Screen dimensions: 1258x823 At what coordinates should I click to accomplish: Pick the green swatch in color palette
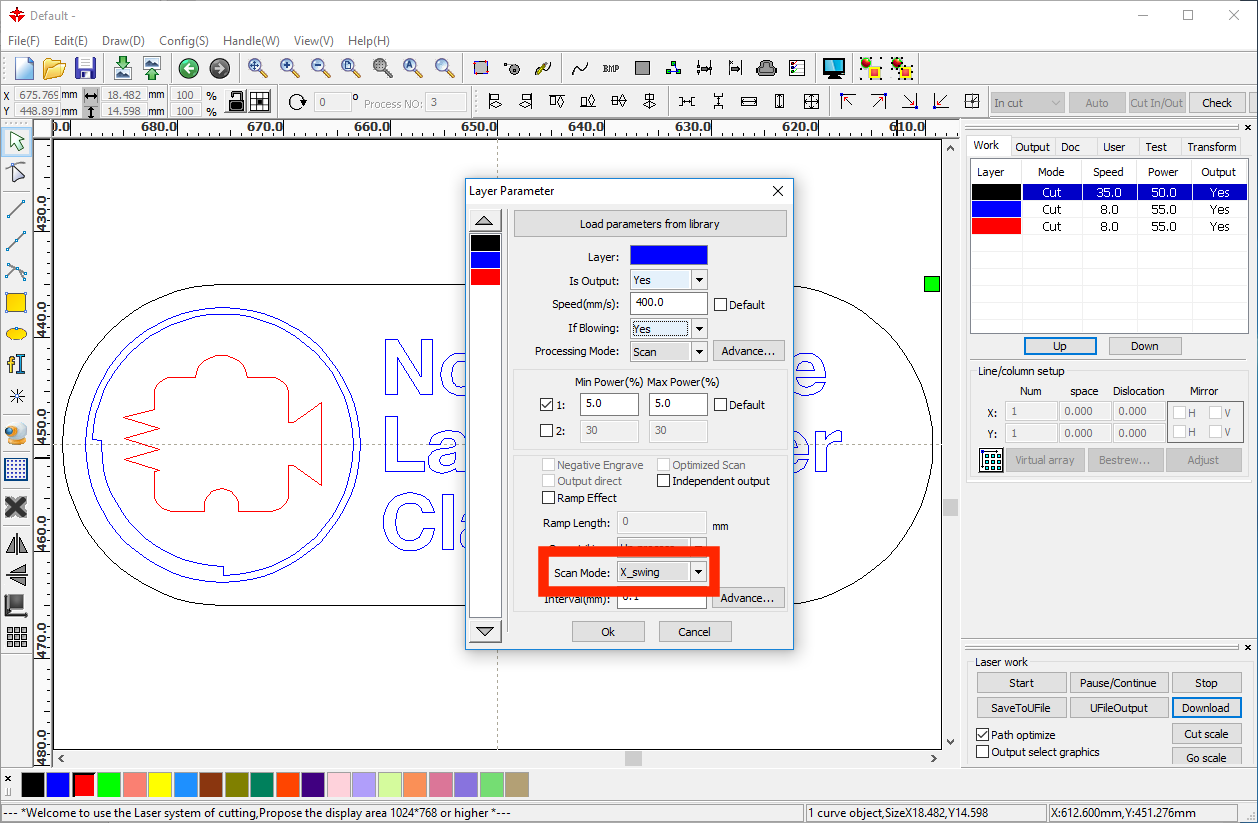pos(109,785)
